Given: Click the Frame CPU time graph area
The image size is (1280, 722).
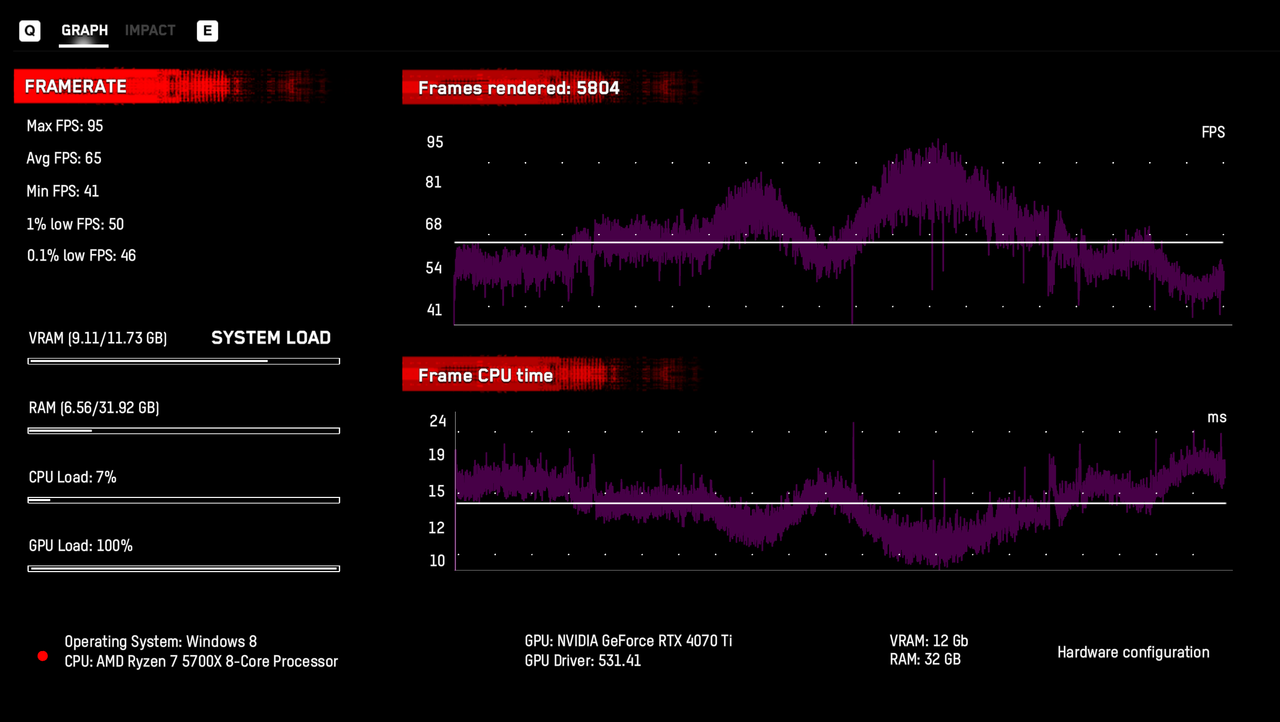Looking at the screenshot, I should point(842,491).
